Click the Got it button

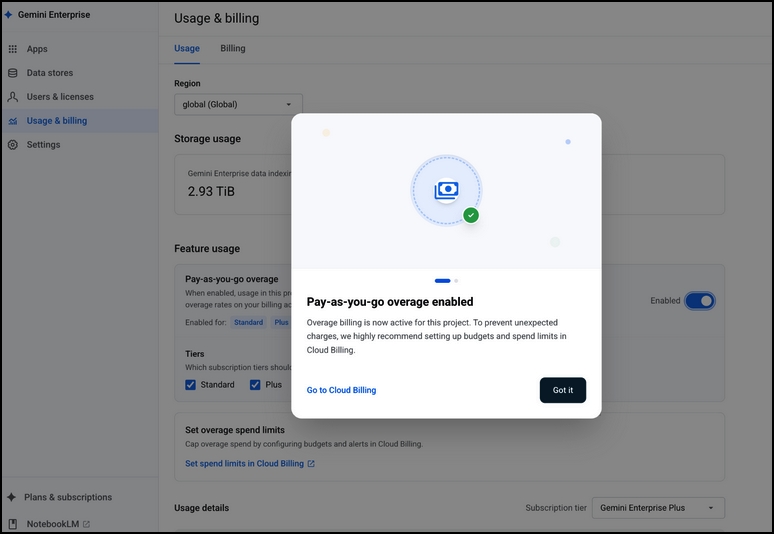[563, 390]
